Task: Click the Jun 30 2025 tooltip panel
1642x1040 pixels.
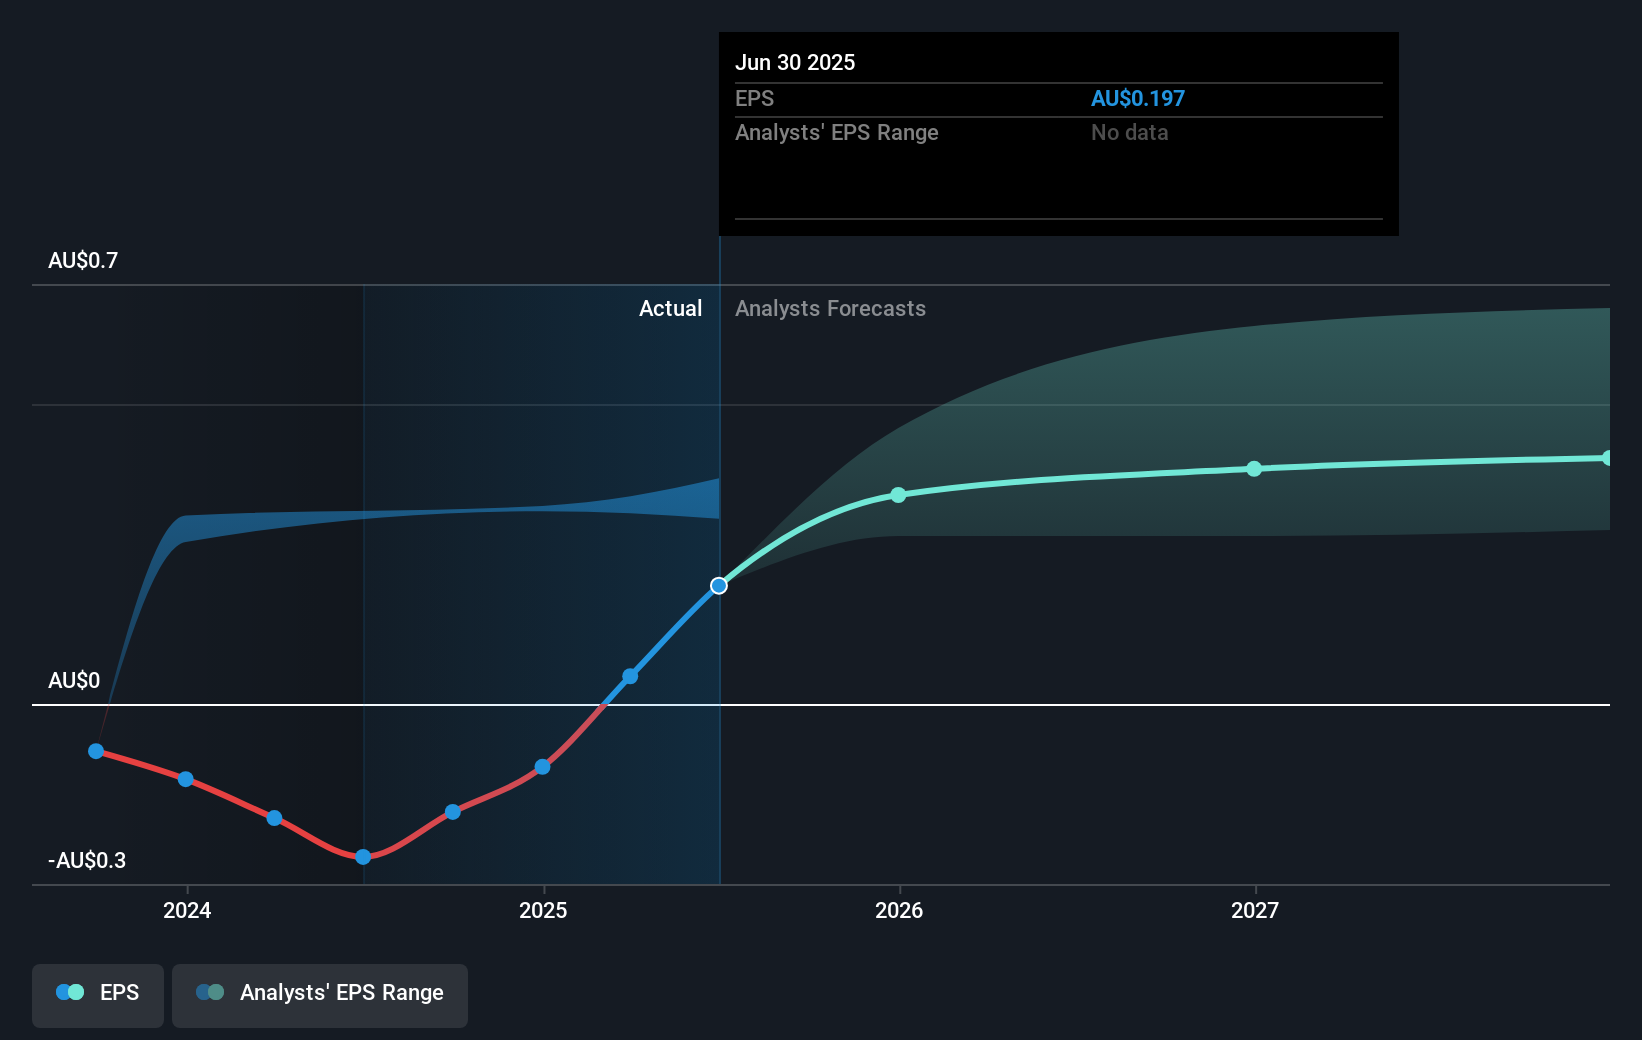Action: [1058, 133]
